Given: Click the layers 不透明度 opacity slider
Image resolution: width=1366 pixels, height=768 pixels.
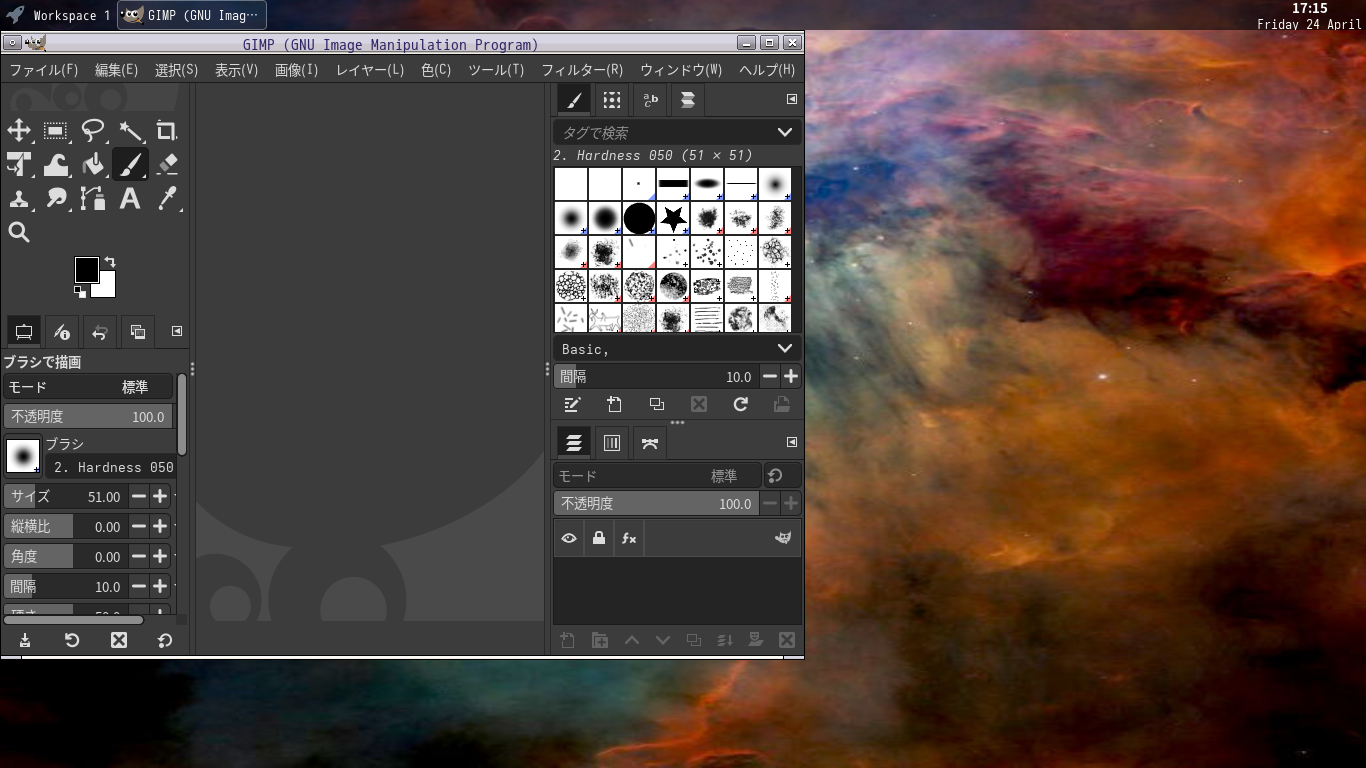Looking at the screenshot, I should pos(656,503).
